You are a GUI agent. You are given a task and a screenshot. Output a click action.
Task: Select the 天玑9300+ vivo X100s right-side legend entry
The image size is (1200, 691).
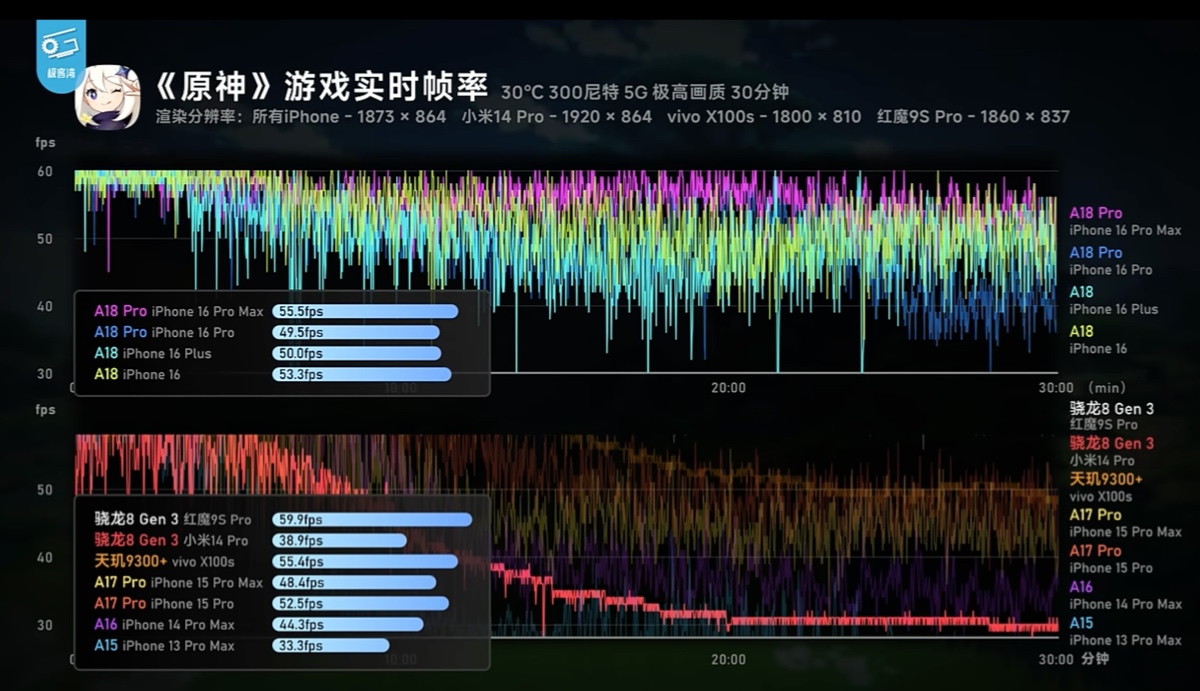click(x=1107, y=487)
